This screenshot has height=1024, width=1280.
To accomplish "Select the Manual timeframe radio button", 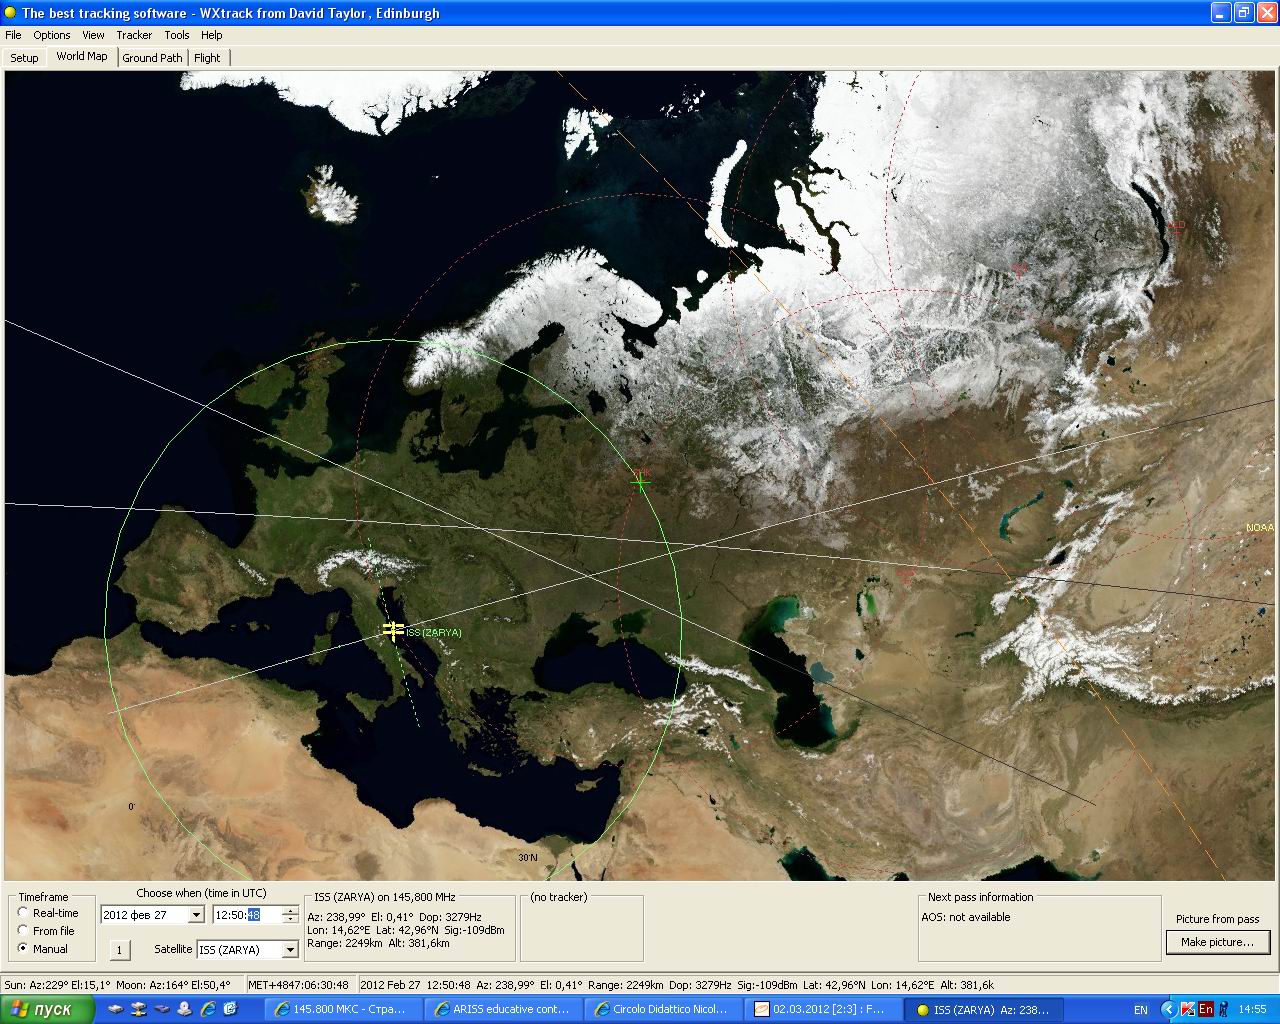I will (x=23, y=949).
